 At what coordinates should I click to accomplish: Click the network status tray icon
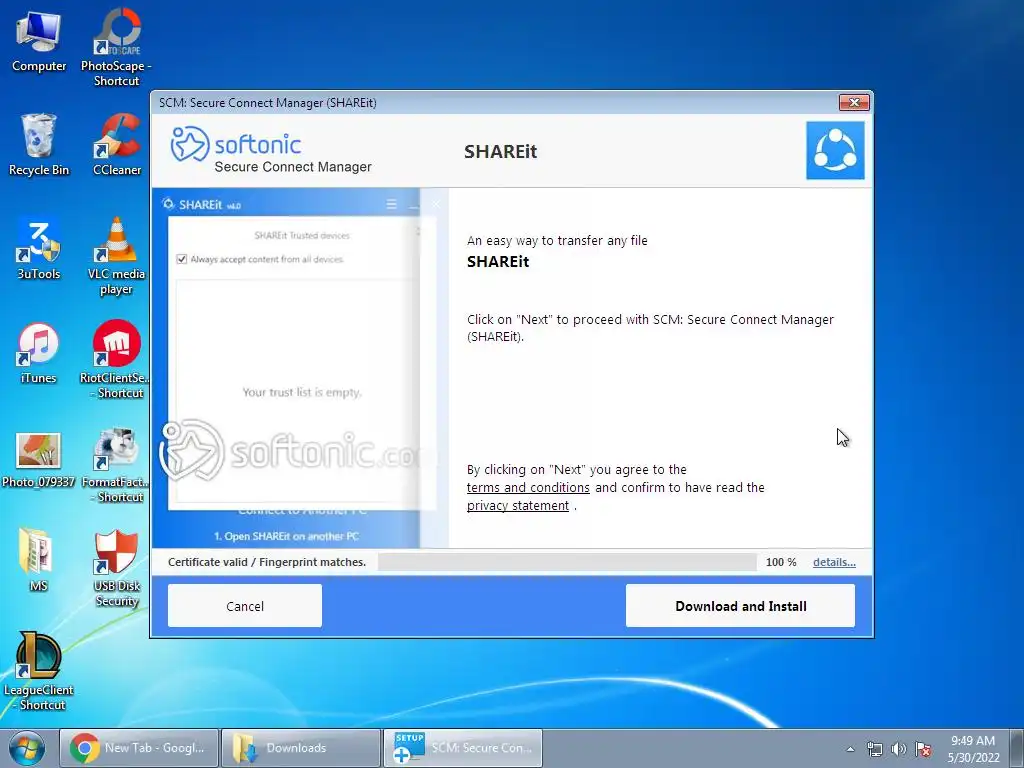(874, 749)
